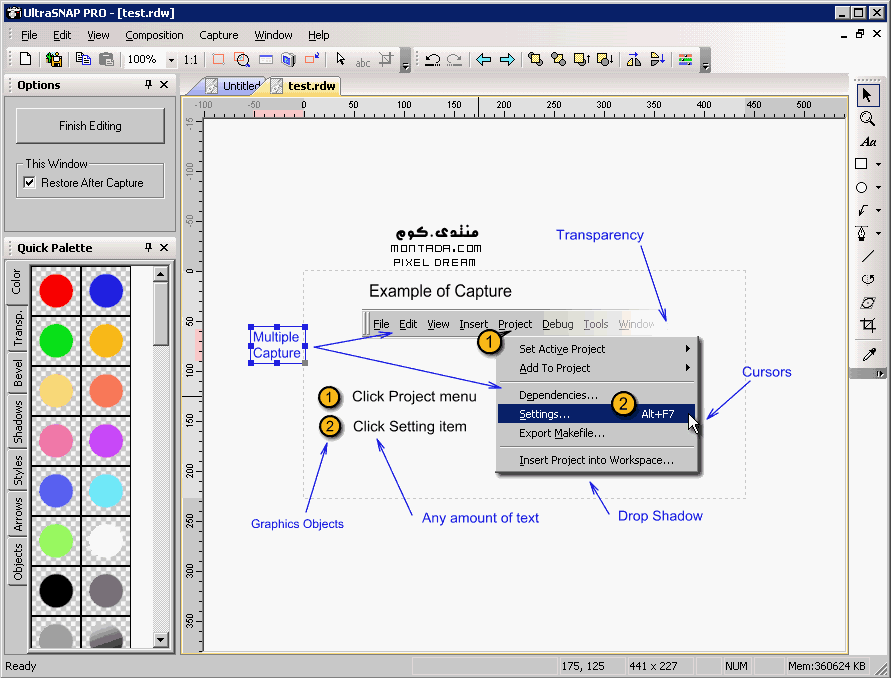891x678 pixels.
Task: Click the Quick Palette scroll down arrow
Action: [x=161, y=640]
